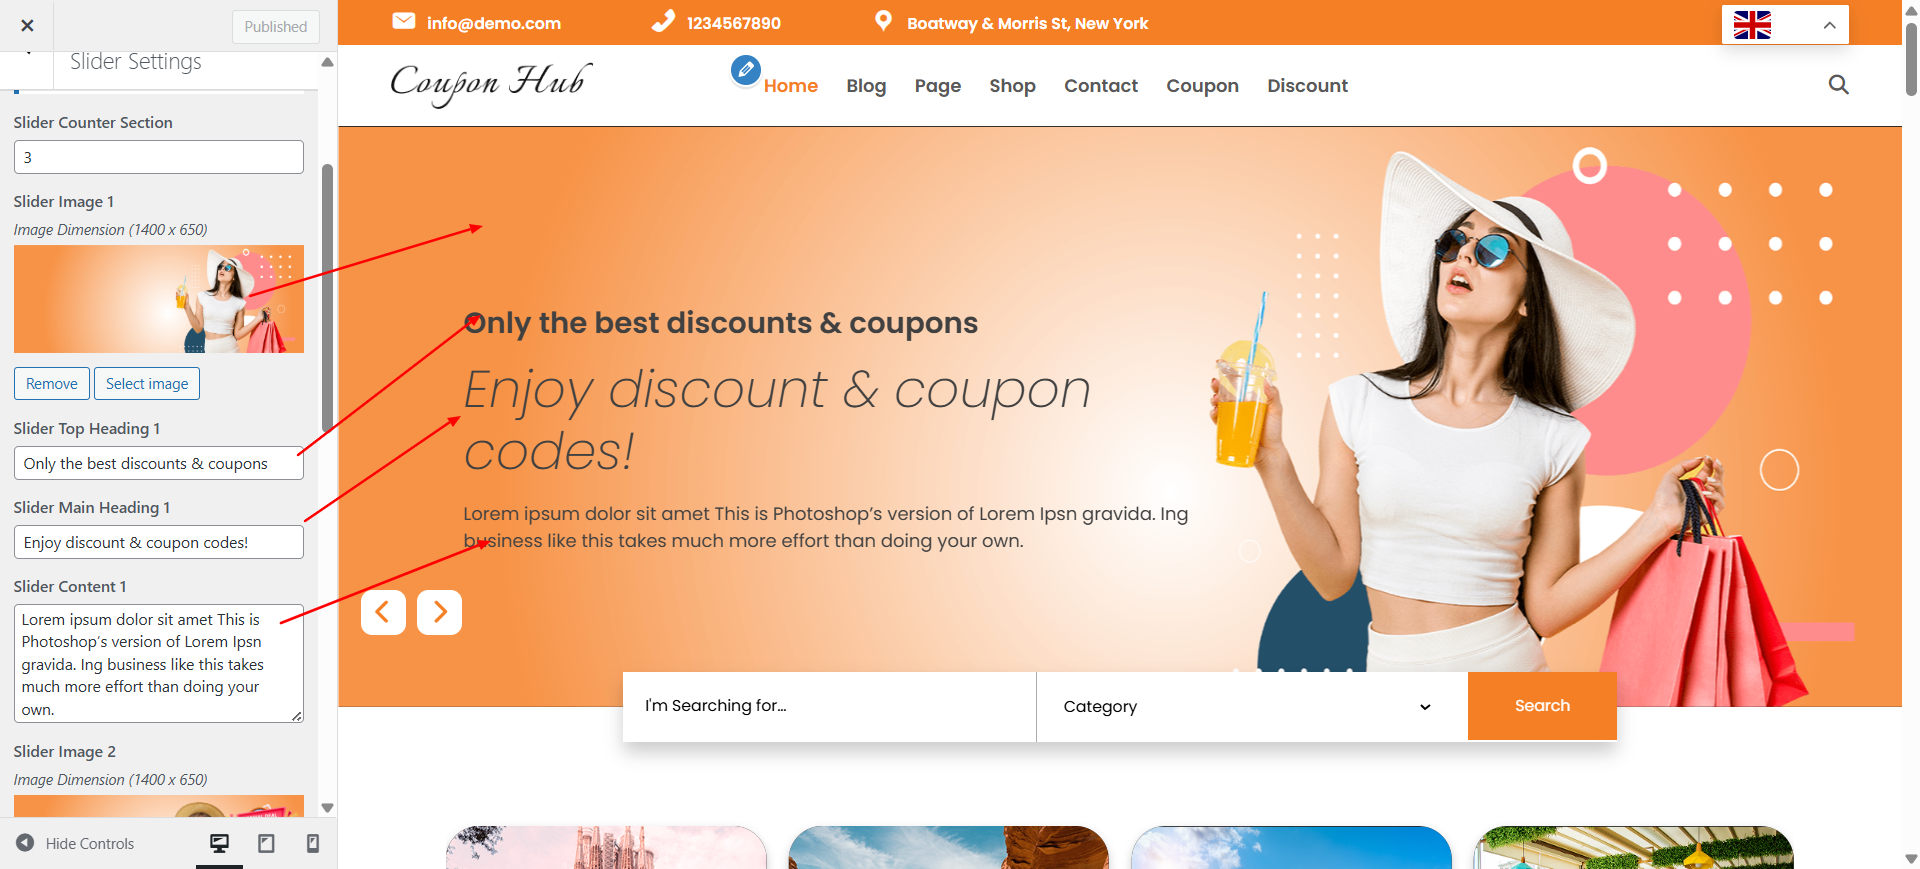Switch to desktop preview device icon
1920x869 pixels.
[219, 843]
